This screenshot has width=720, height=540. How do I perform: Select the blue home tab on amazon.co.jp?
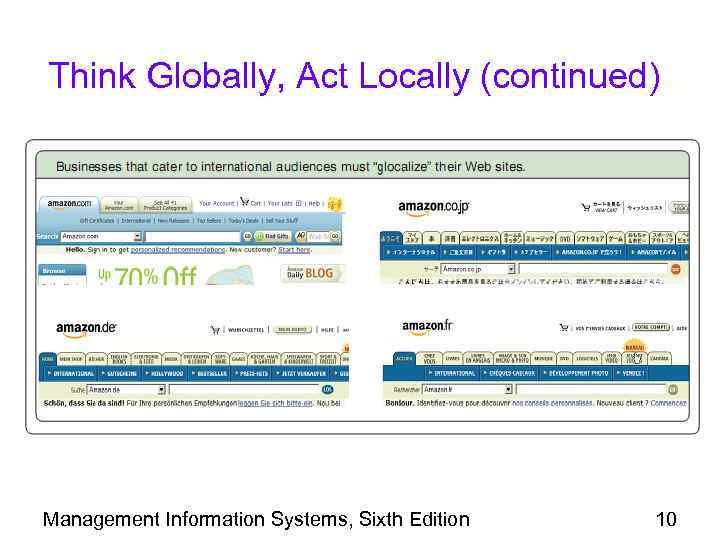(x=391, y=238)
